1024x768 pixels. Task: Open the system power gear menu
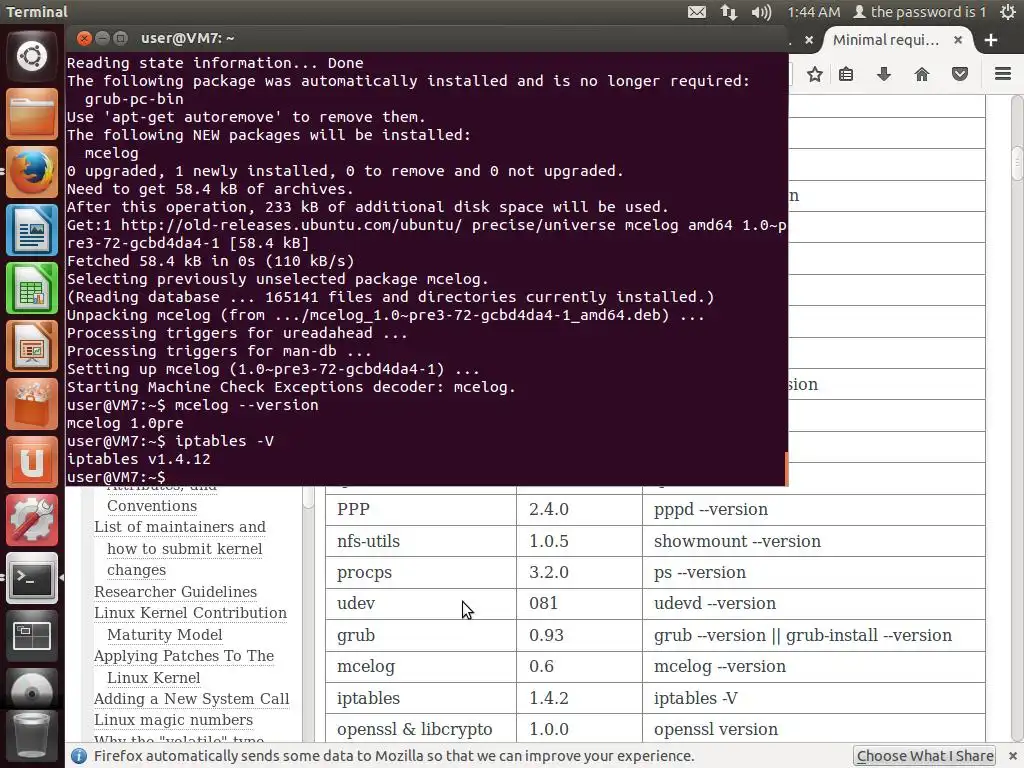(1008, 12)
